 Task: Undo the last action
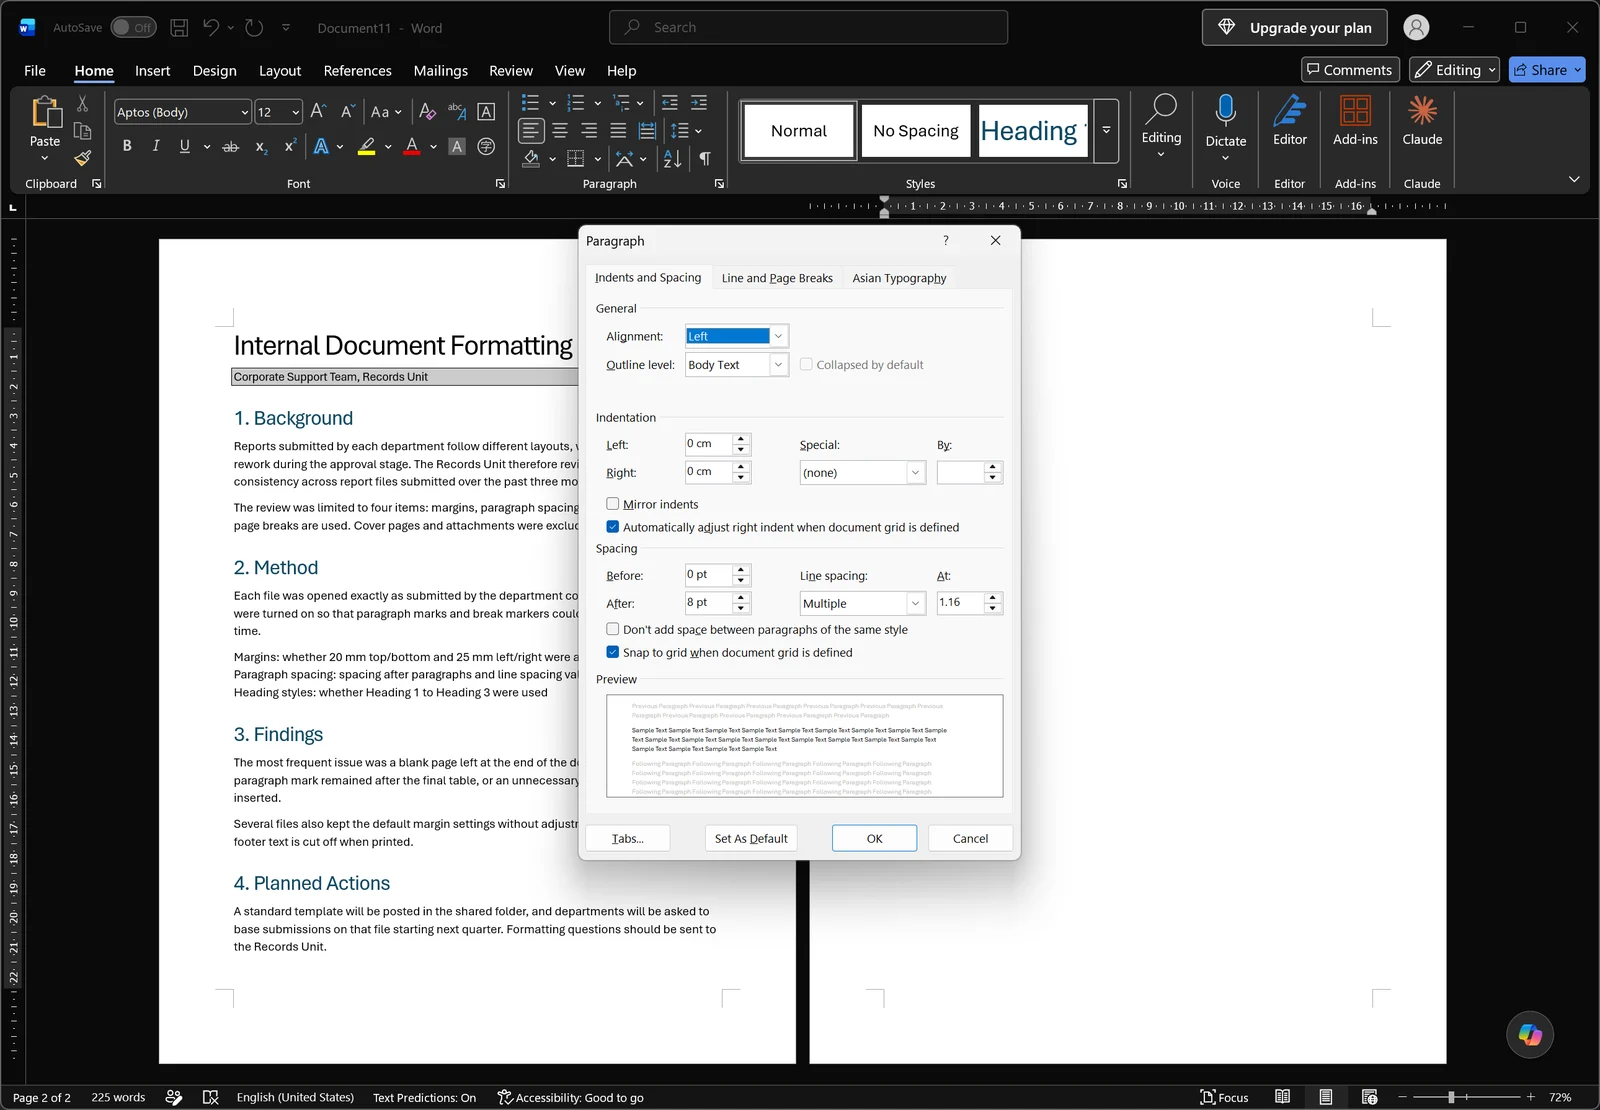click(x=211, y=28)
